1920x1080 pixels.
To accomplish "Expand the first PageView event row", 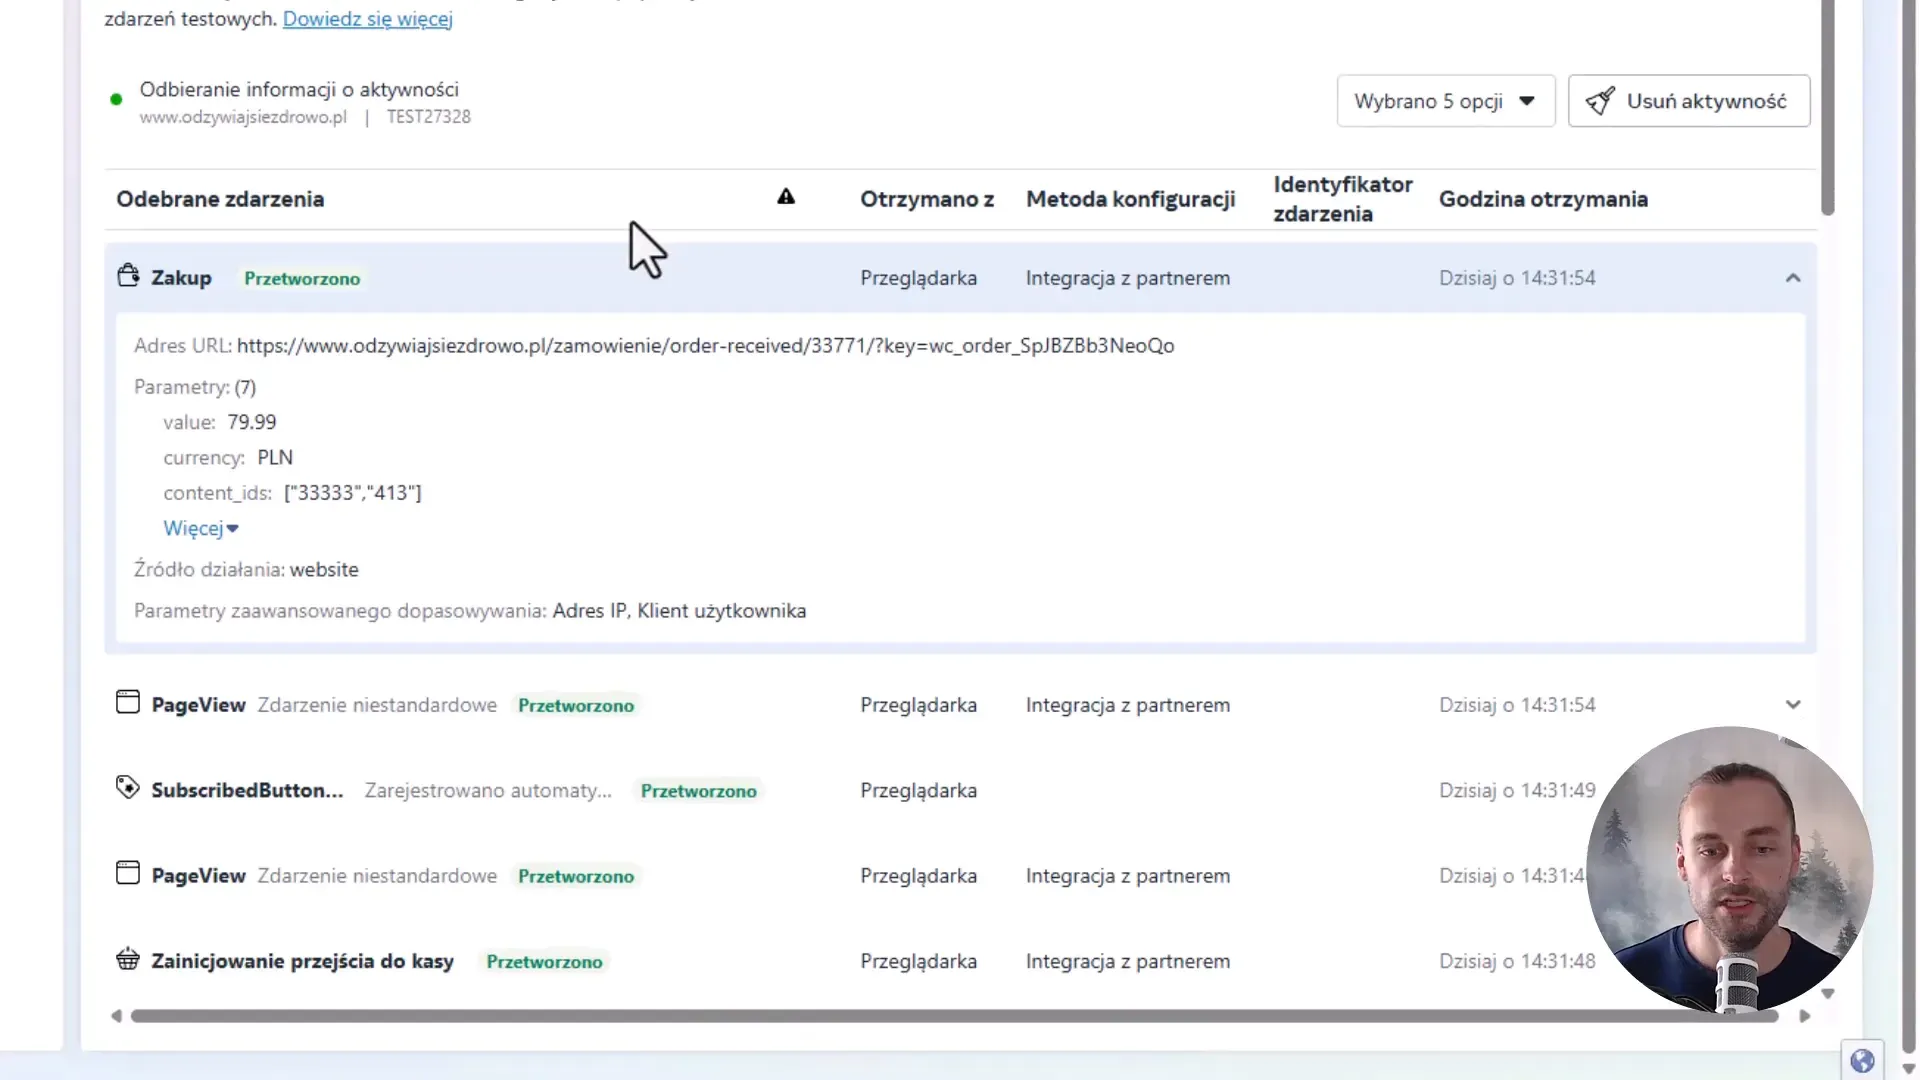I will [x=1793, y=705].
